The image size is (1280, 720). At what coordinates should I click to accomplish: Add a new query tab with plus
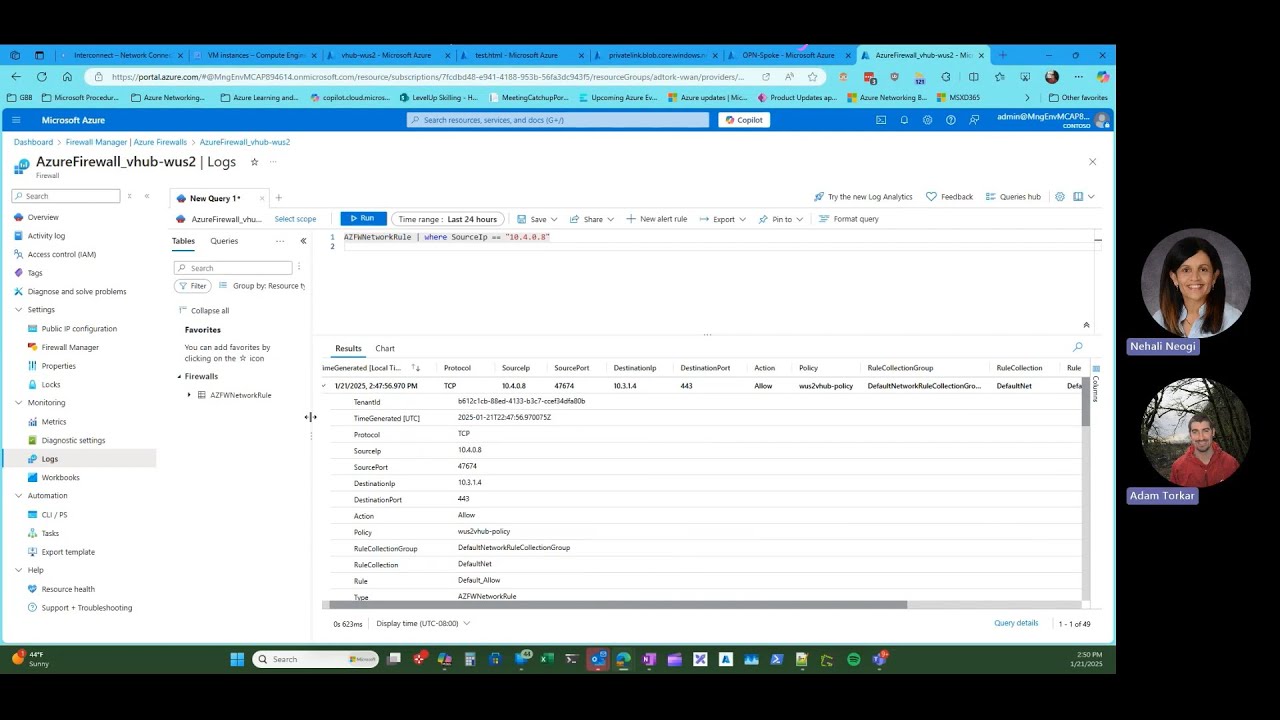point(279,198)
